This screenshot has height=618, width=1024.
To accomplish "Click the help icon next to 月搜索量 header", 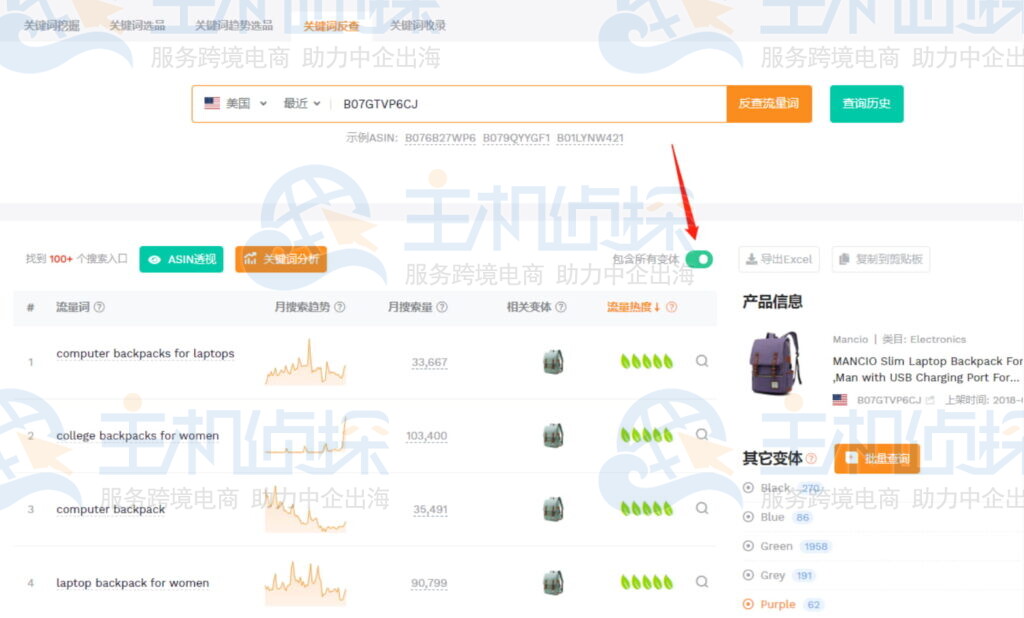I will pos(442,305).
